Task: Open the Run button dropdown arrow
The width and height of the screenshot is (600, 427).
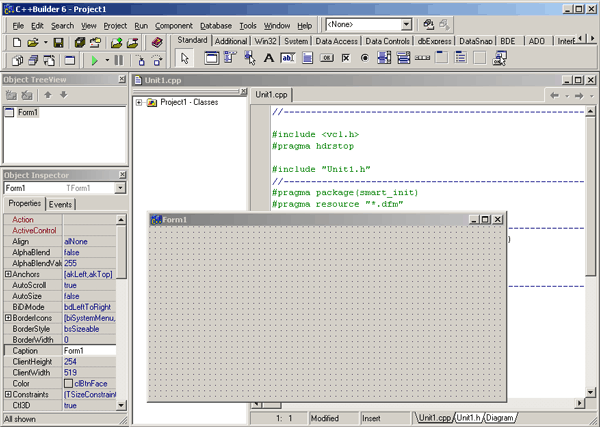Action: (107, 60)
